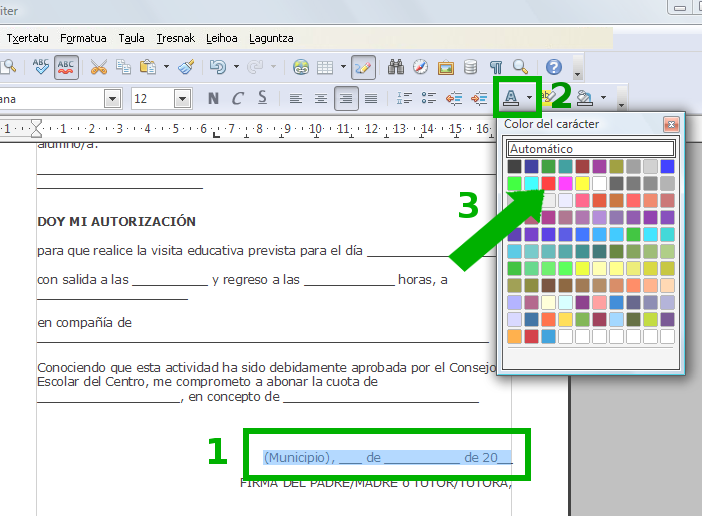Open the Help question mark icon
702x516 pixels.
point(554,67)
